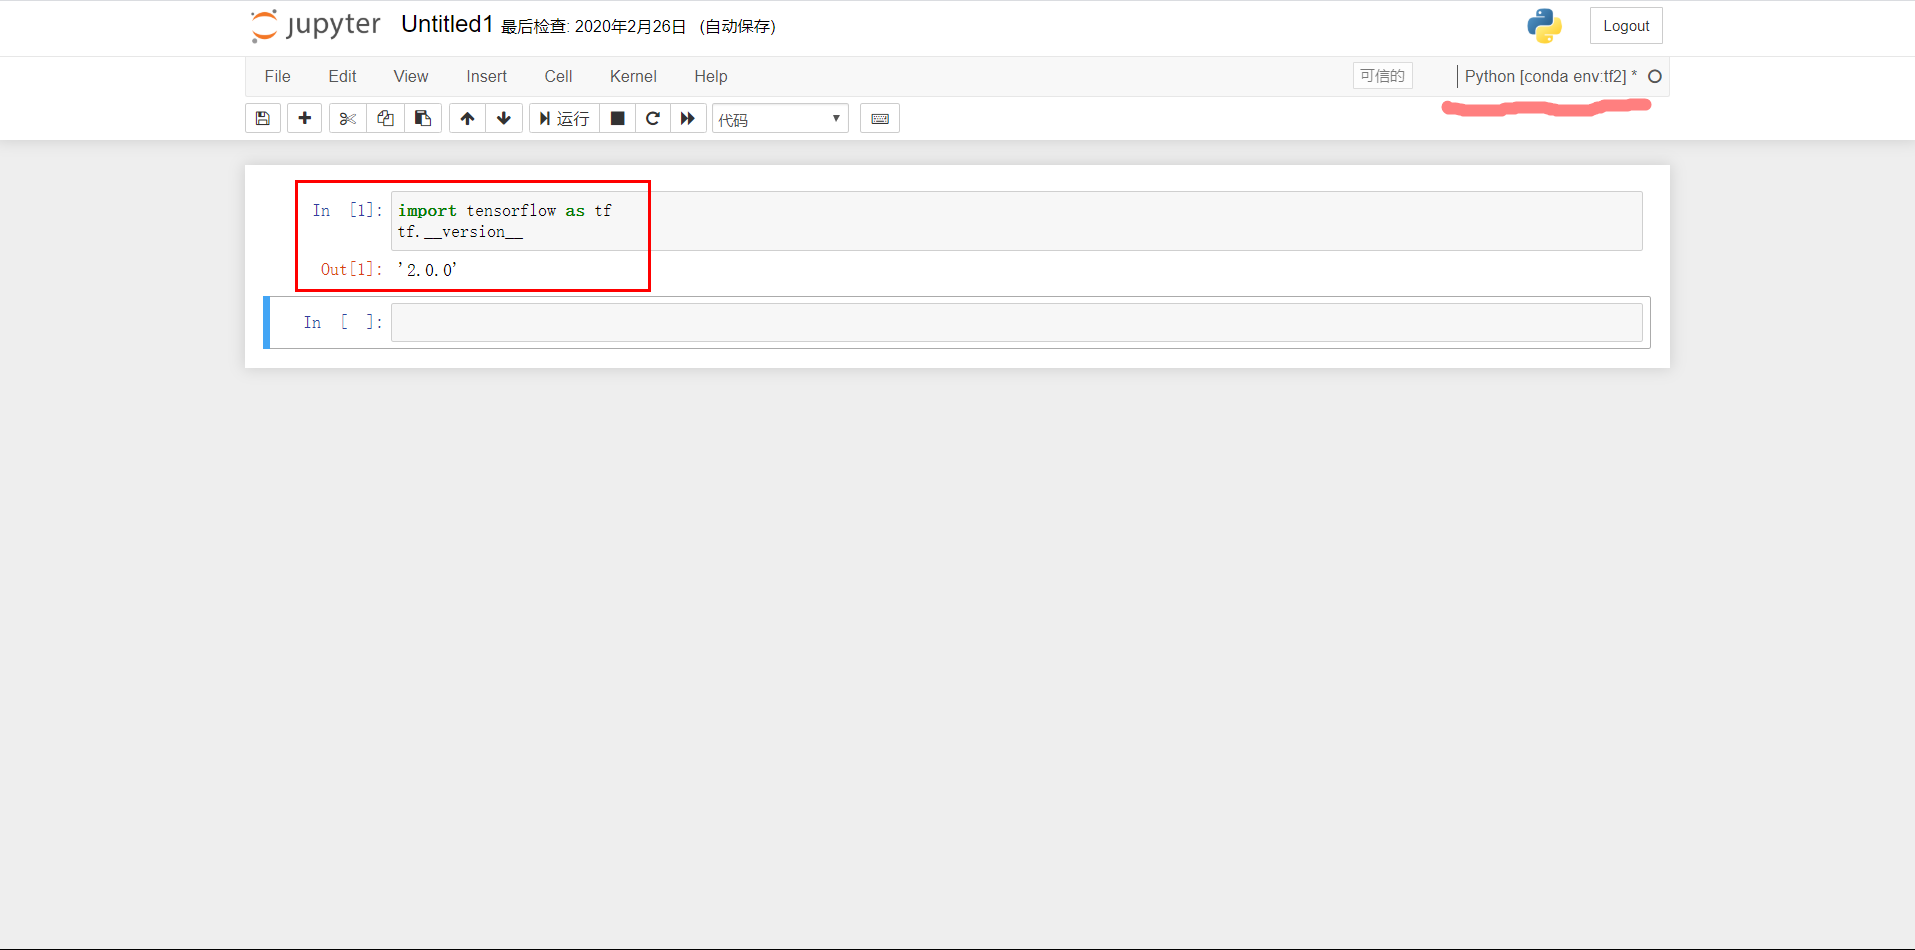Click the empty In [ ]: prompt
Screen dimensions: 1915x950
click(343, 322)
